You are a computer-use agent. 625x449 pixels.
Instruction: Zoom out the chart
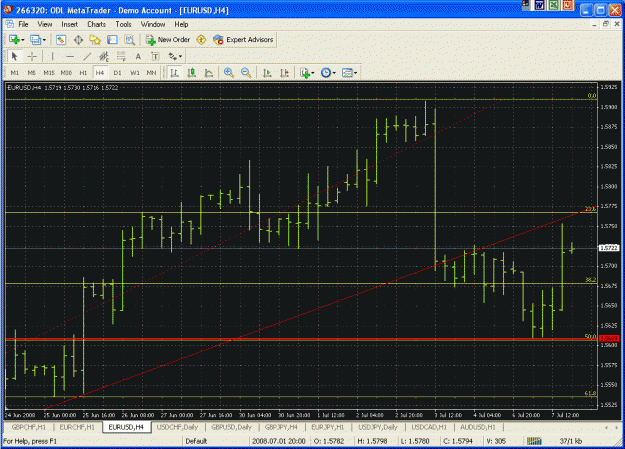(246, 73)
